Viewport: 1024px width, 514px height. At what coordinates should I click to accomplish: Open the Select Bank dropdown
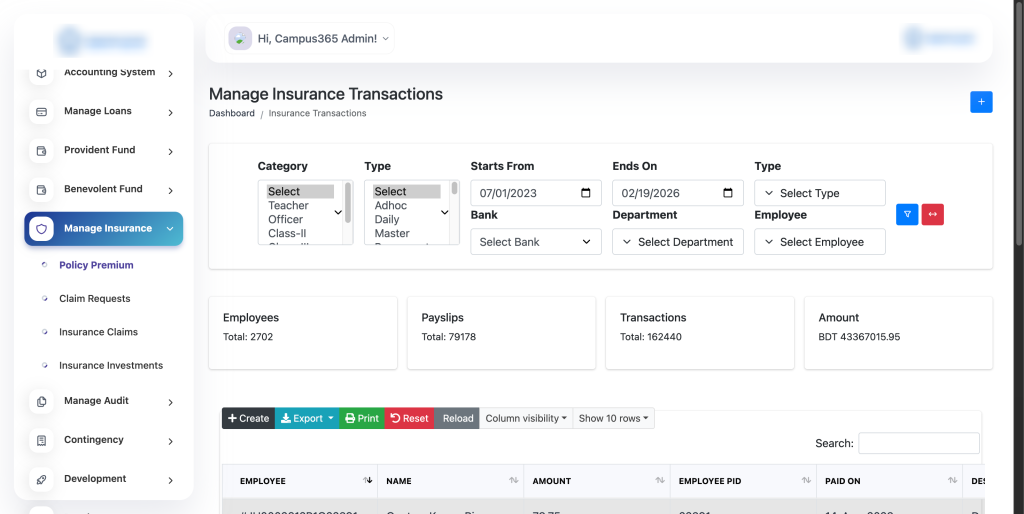click(535, 242)
